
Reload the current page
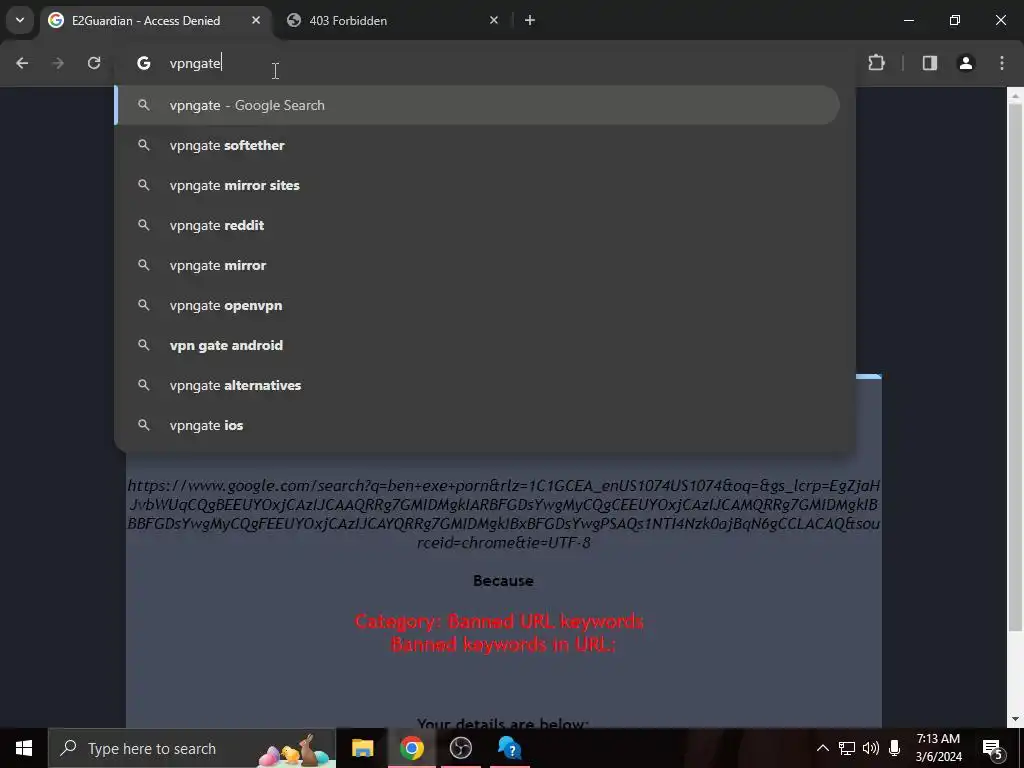click(x=94, y=63)
